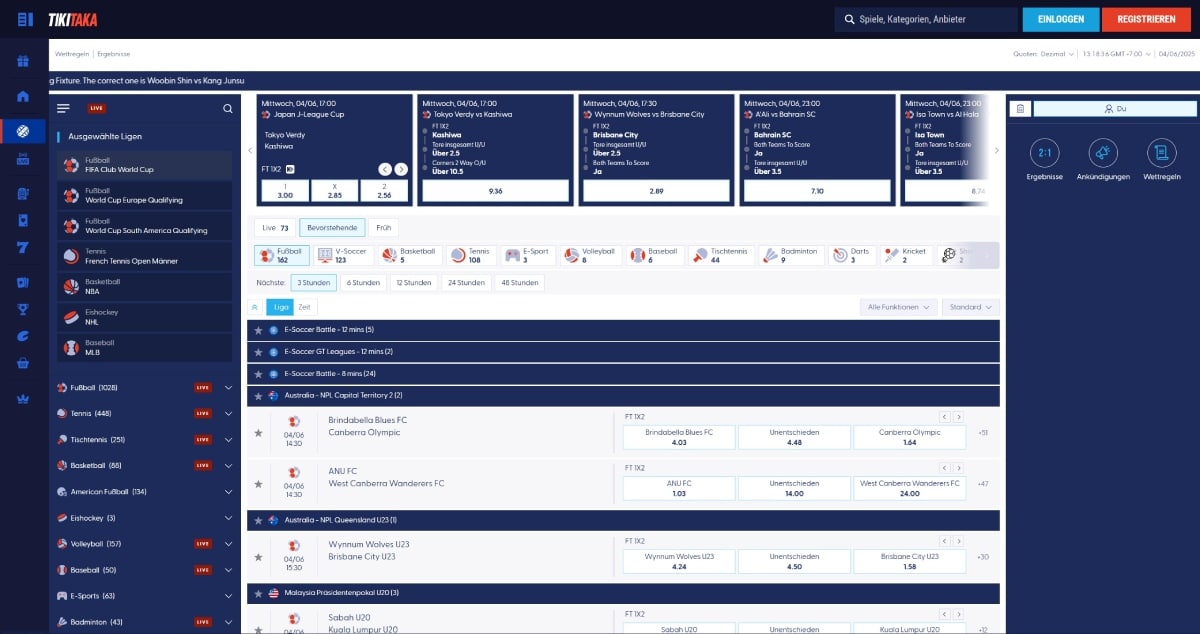Open the Alle Funktionen dropdown
Image resolution: width=1200 pixels, height=634 pixels.
click(x=899, y=307)
